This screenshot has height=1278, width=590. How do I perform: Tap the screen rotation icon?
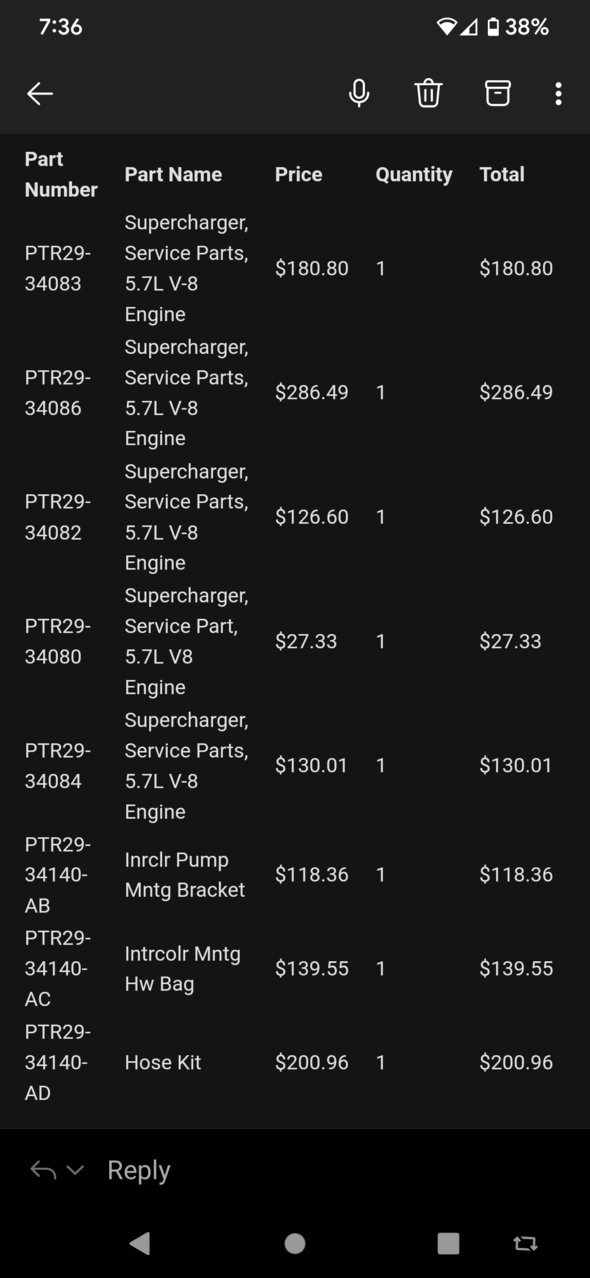click(x=525, y=1243)
